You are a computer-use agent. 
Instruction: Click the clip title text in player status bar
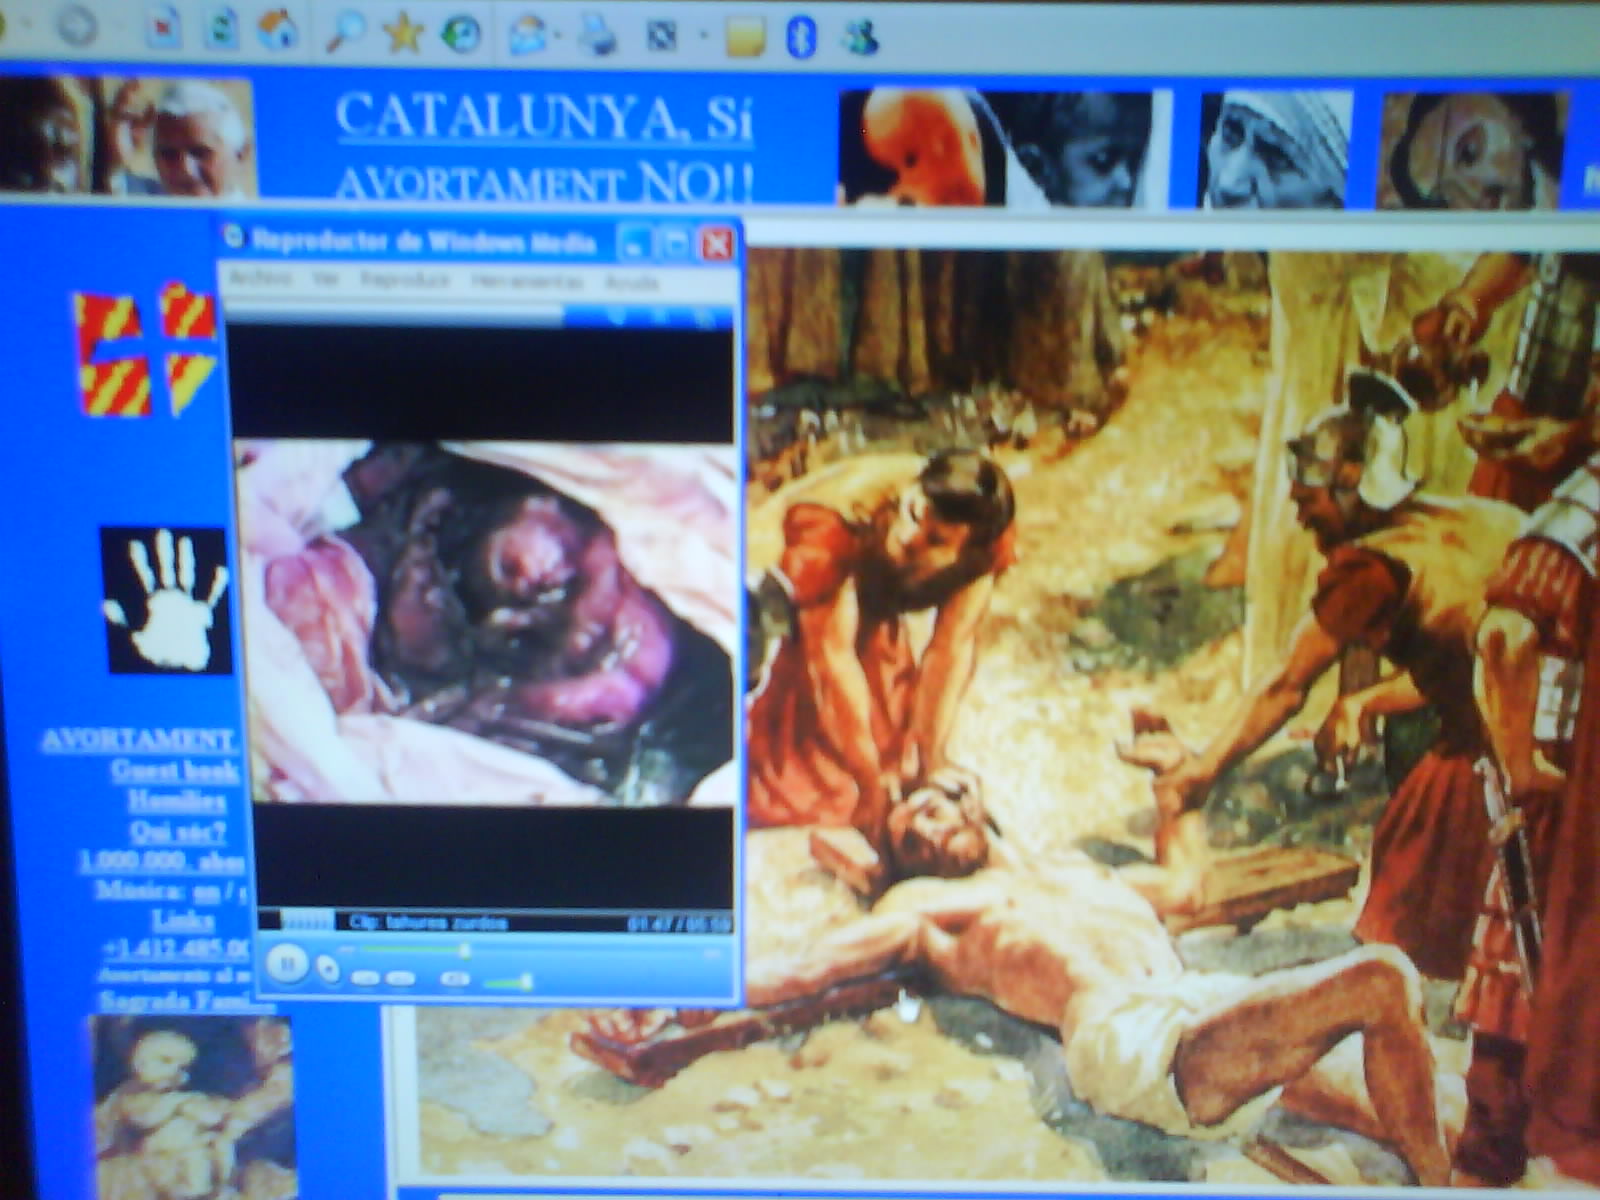coord(429,922)
